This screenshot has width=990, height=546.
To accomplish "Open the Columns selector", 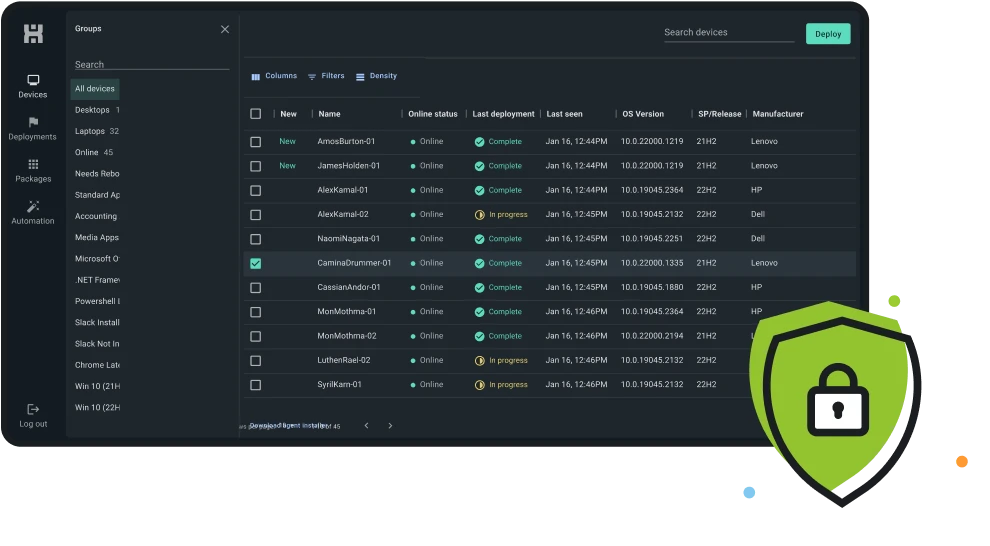I will (x=274, y=76).
